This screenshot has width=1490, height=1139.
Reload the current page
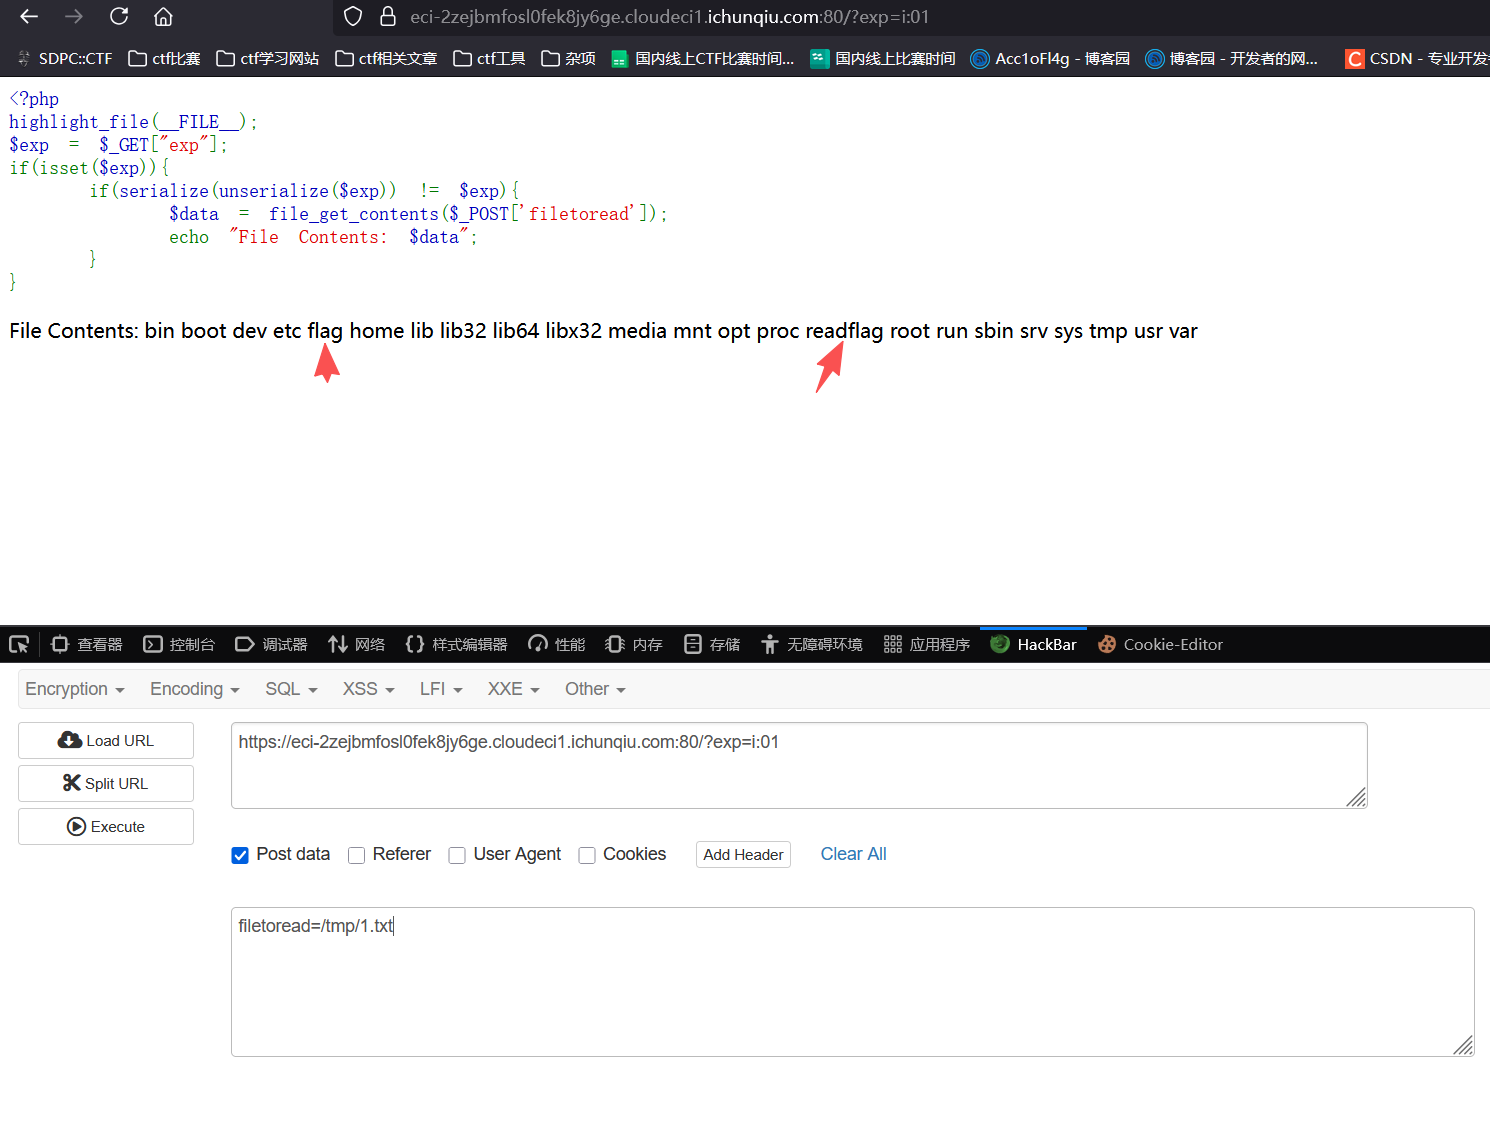(119, 16)
